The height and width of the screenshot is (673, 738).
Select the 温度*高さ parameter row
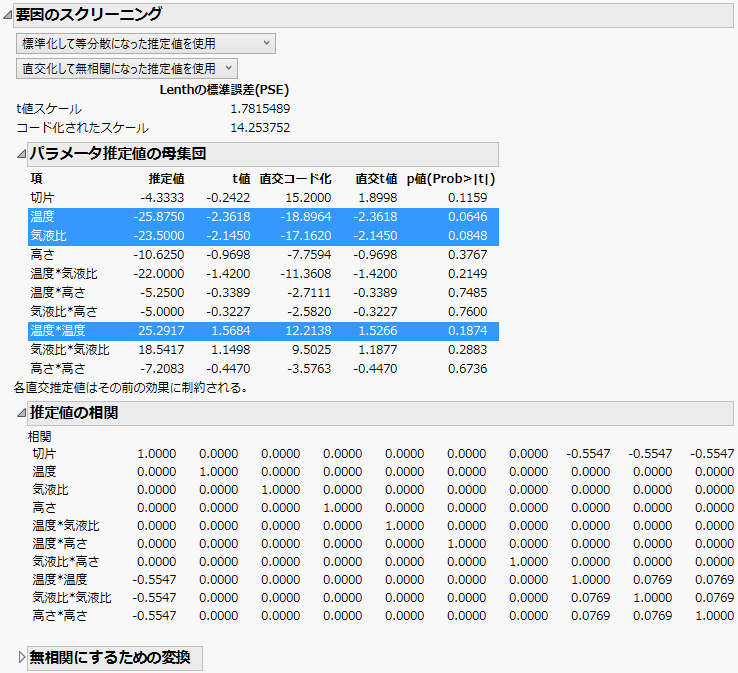(x=263, y=293)
